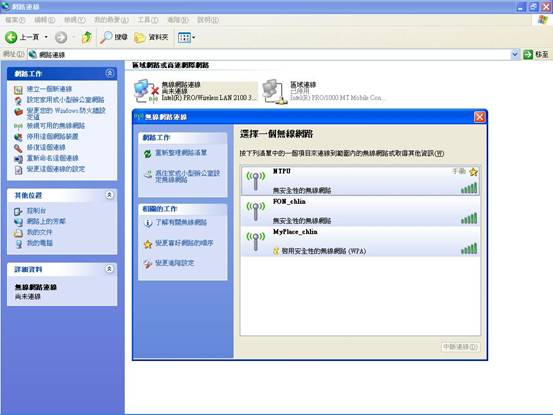Open the Tools menu in the menu bar
This screenshot has height=415, width=553.
coord(148,20)
